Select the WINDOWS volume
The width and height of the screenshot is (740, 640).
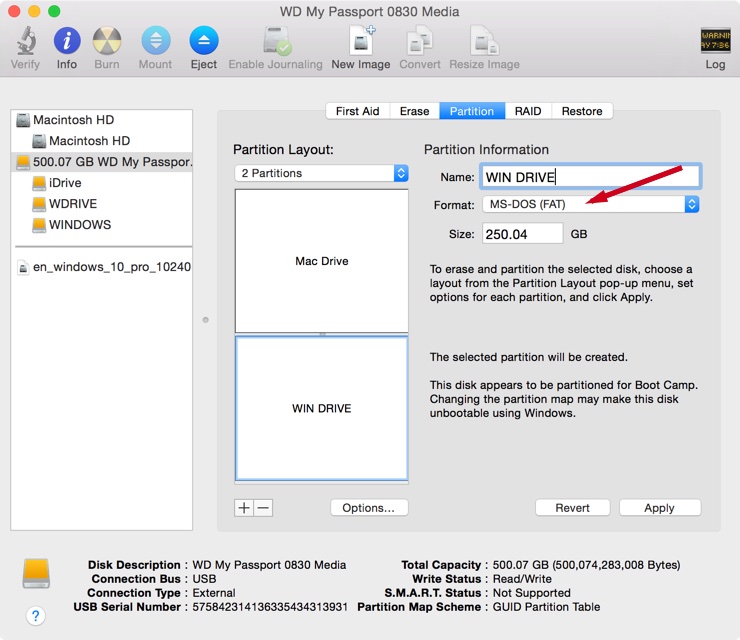pos(101,225)
